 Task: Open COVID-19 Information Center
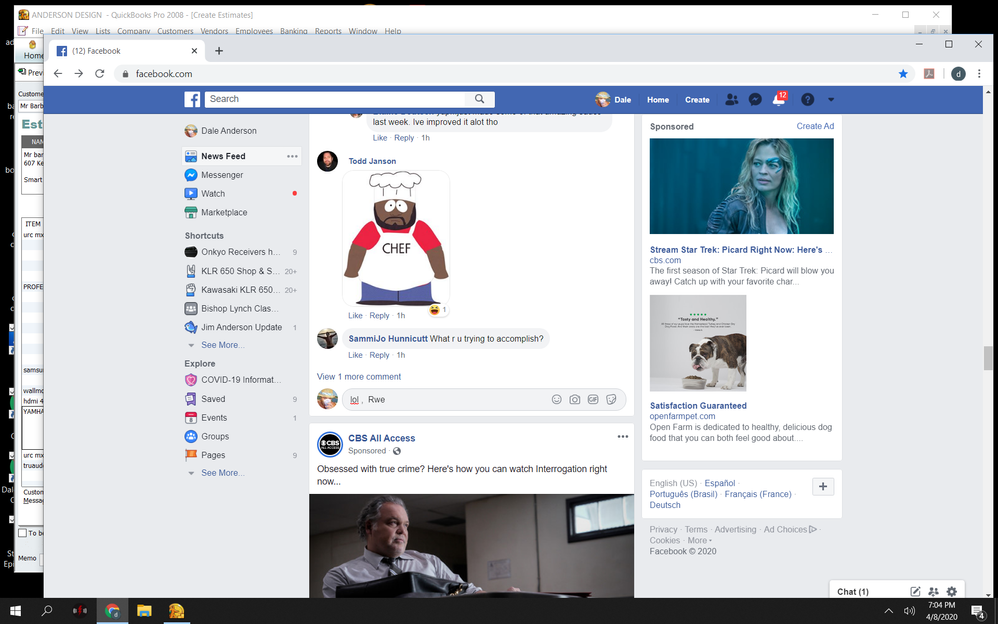click(242, 379)
